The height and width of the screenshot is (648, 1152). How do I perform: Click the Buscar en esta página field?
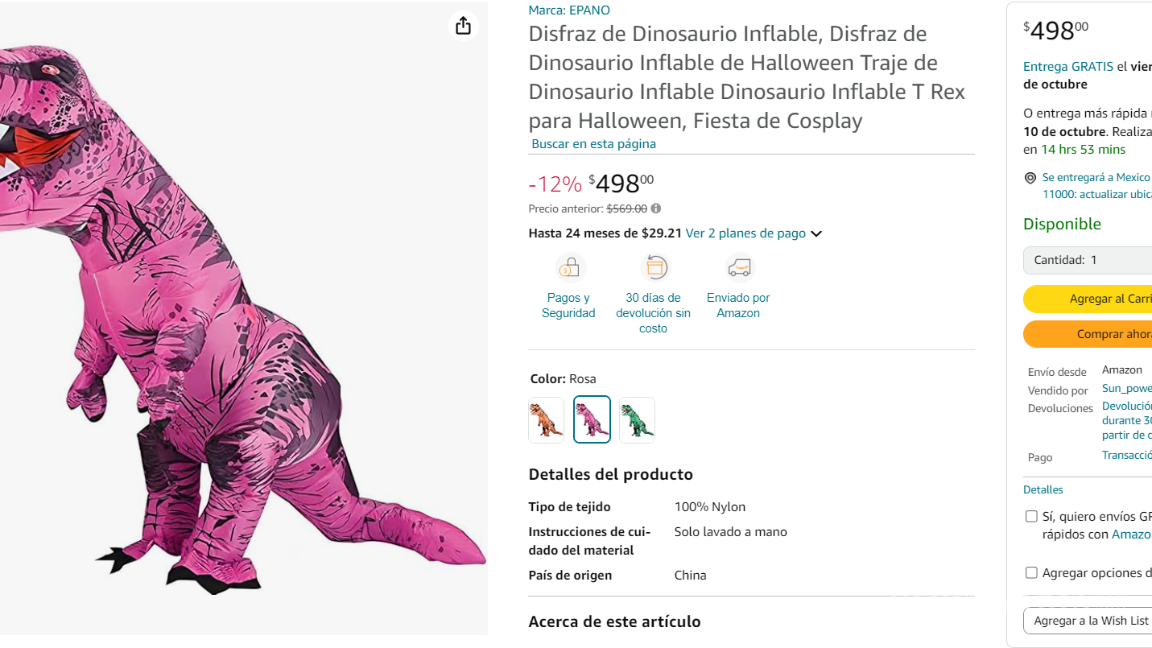coord(592,144)
